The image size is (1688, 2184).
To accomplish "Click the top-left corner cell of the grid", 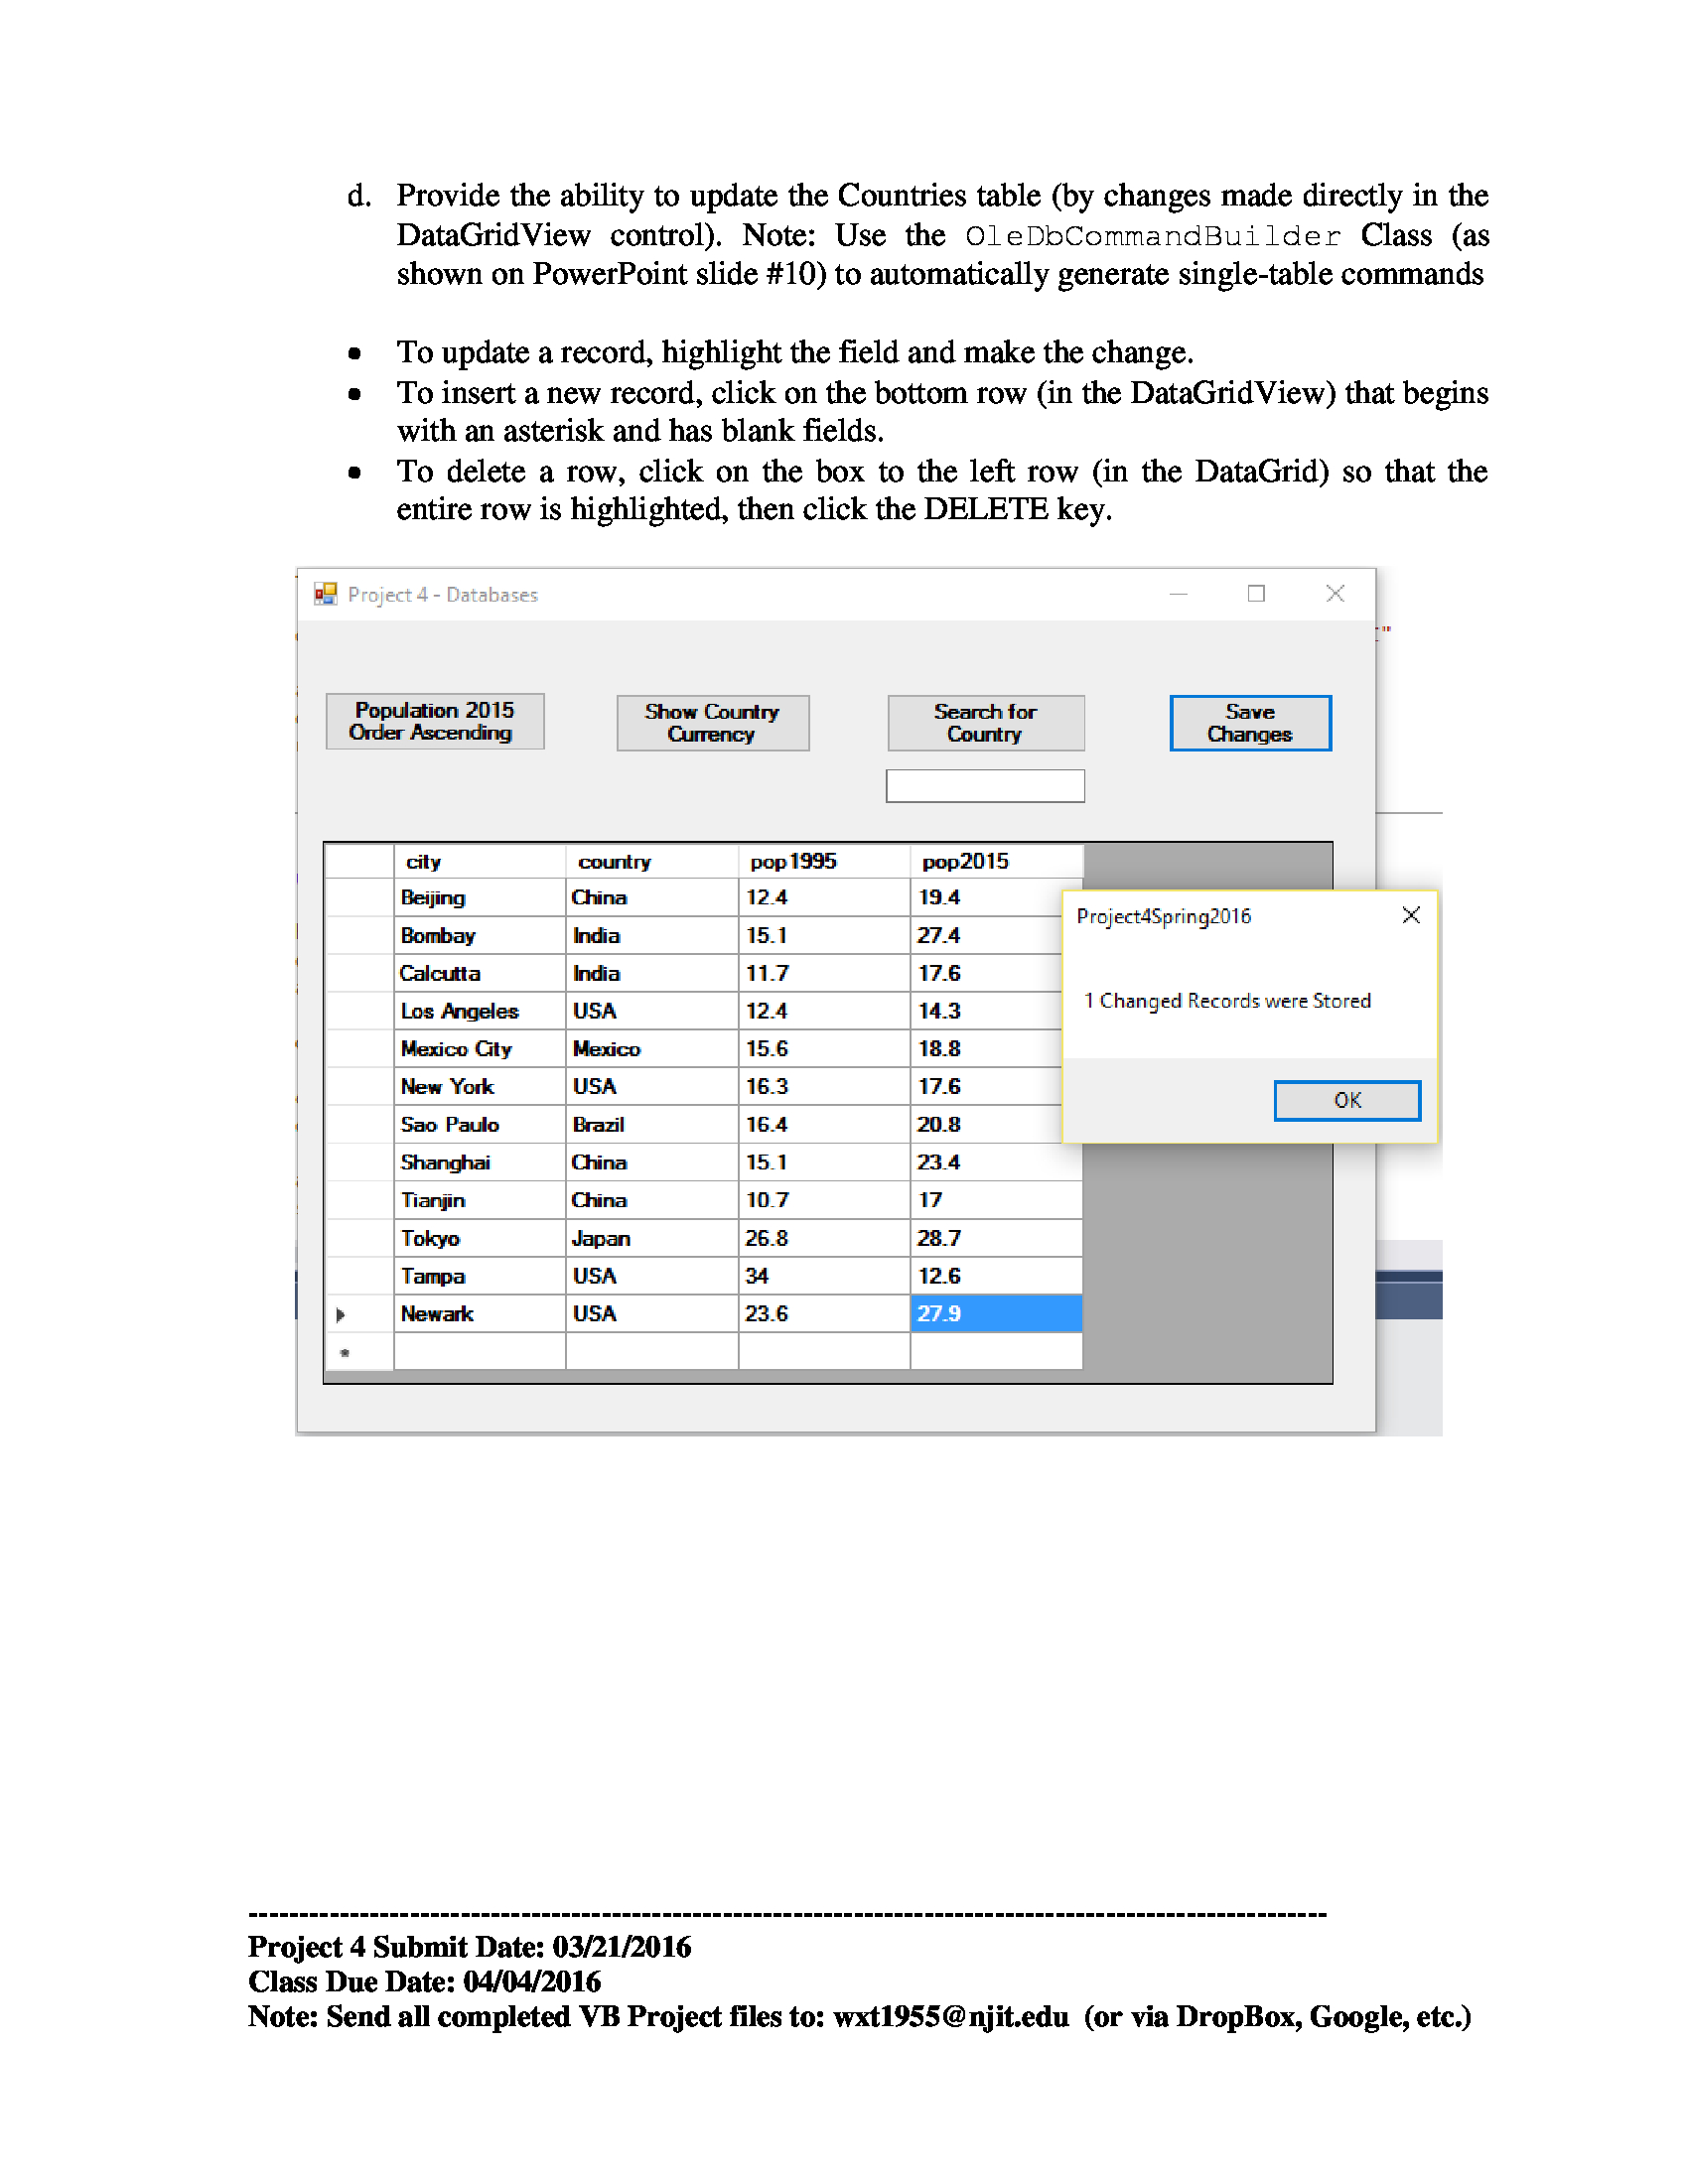I will point(358,860).
